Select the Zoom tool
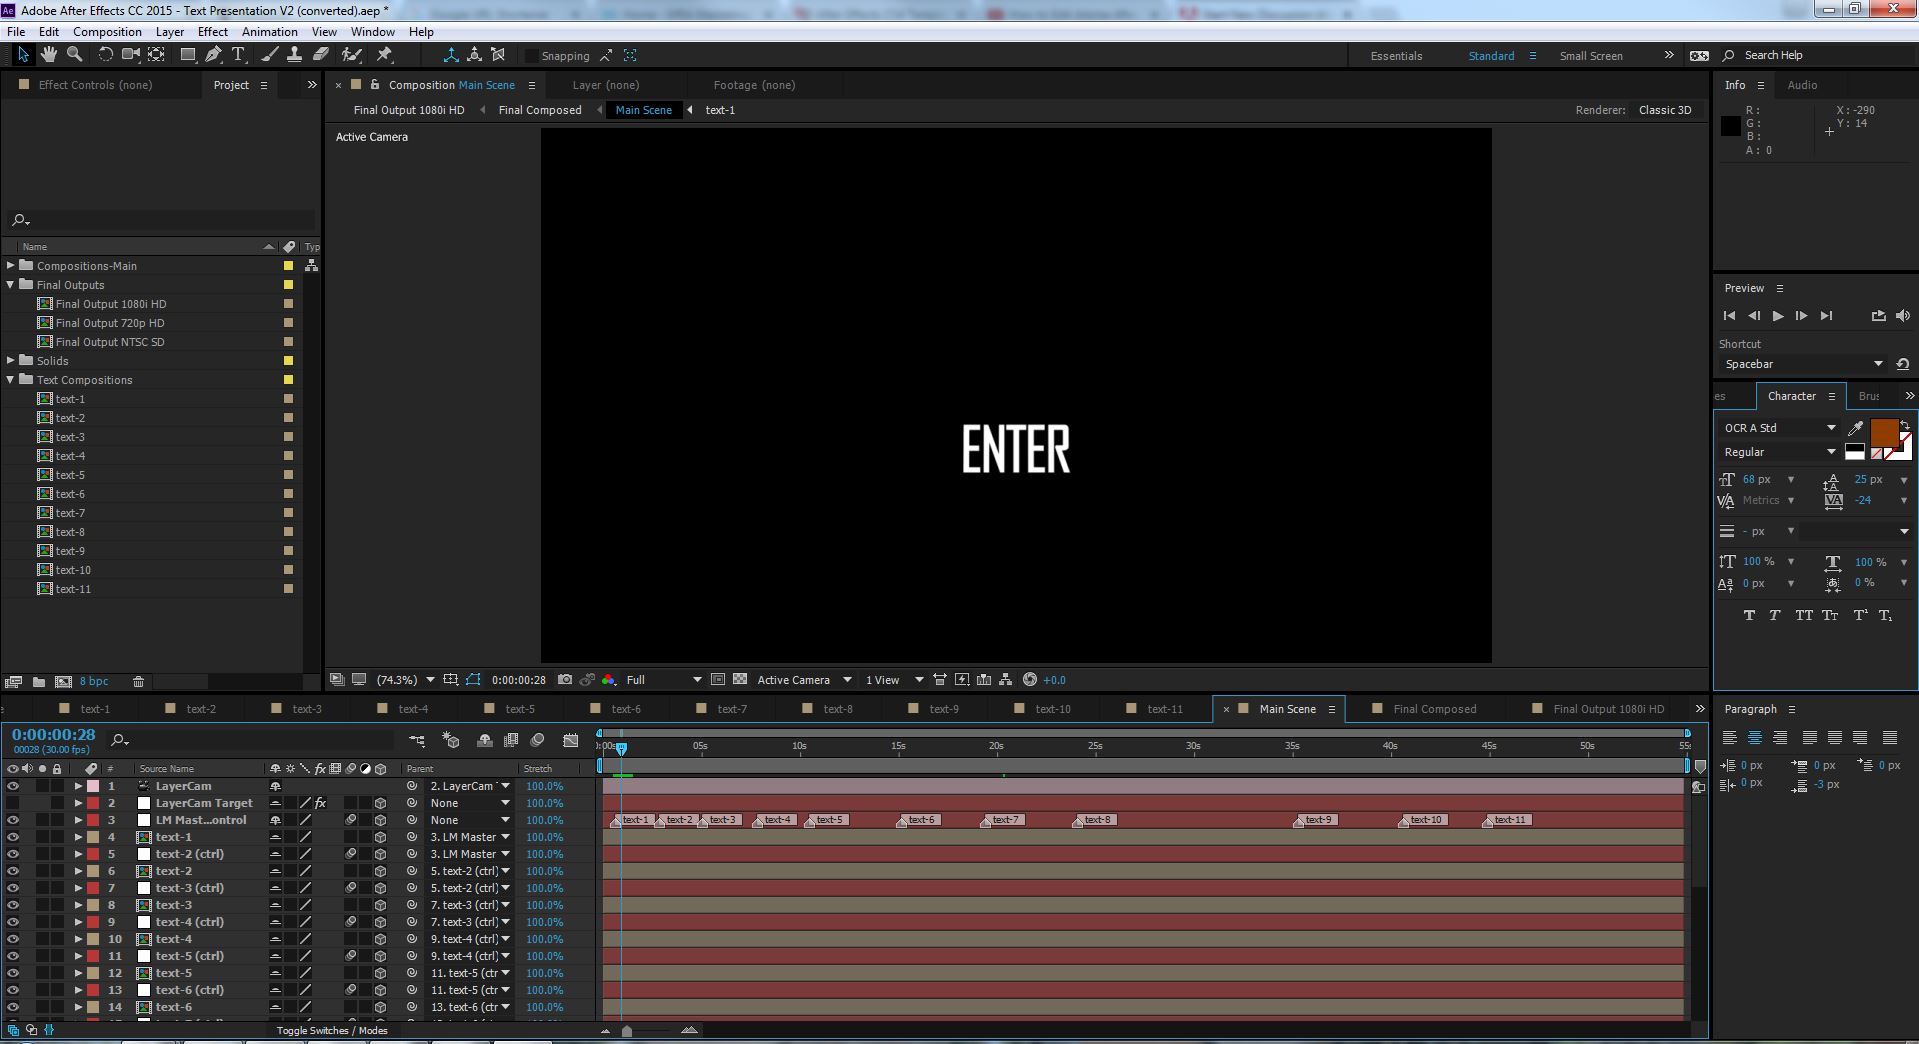This screenshot has width=1919, height=1044. click(74, 55)
